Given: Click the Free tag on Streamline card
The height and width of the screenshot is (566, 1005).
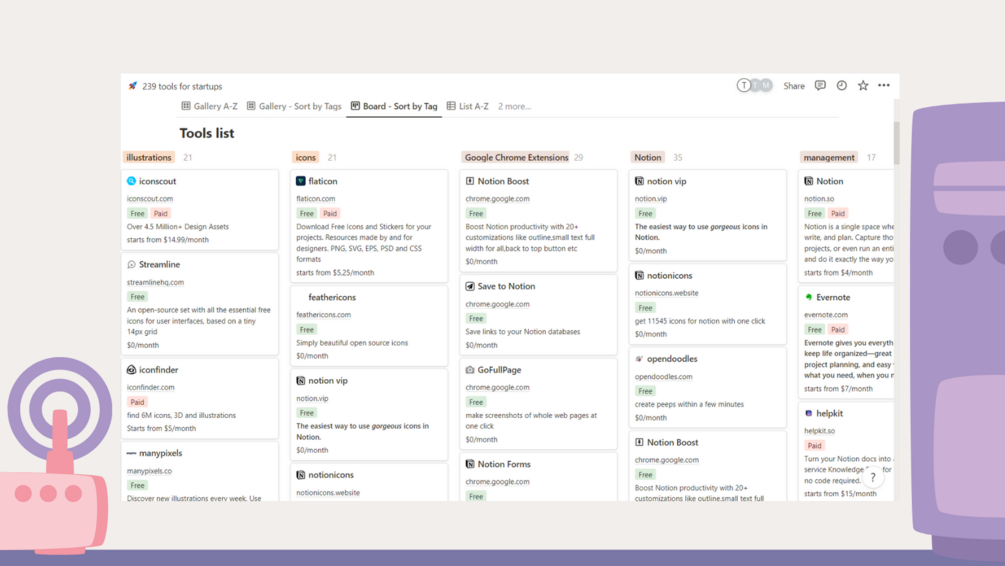Looking at the screenshot, I should [137, 297].
